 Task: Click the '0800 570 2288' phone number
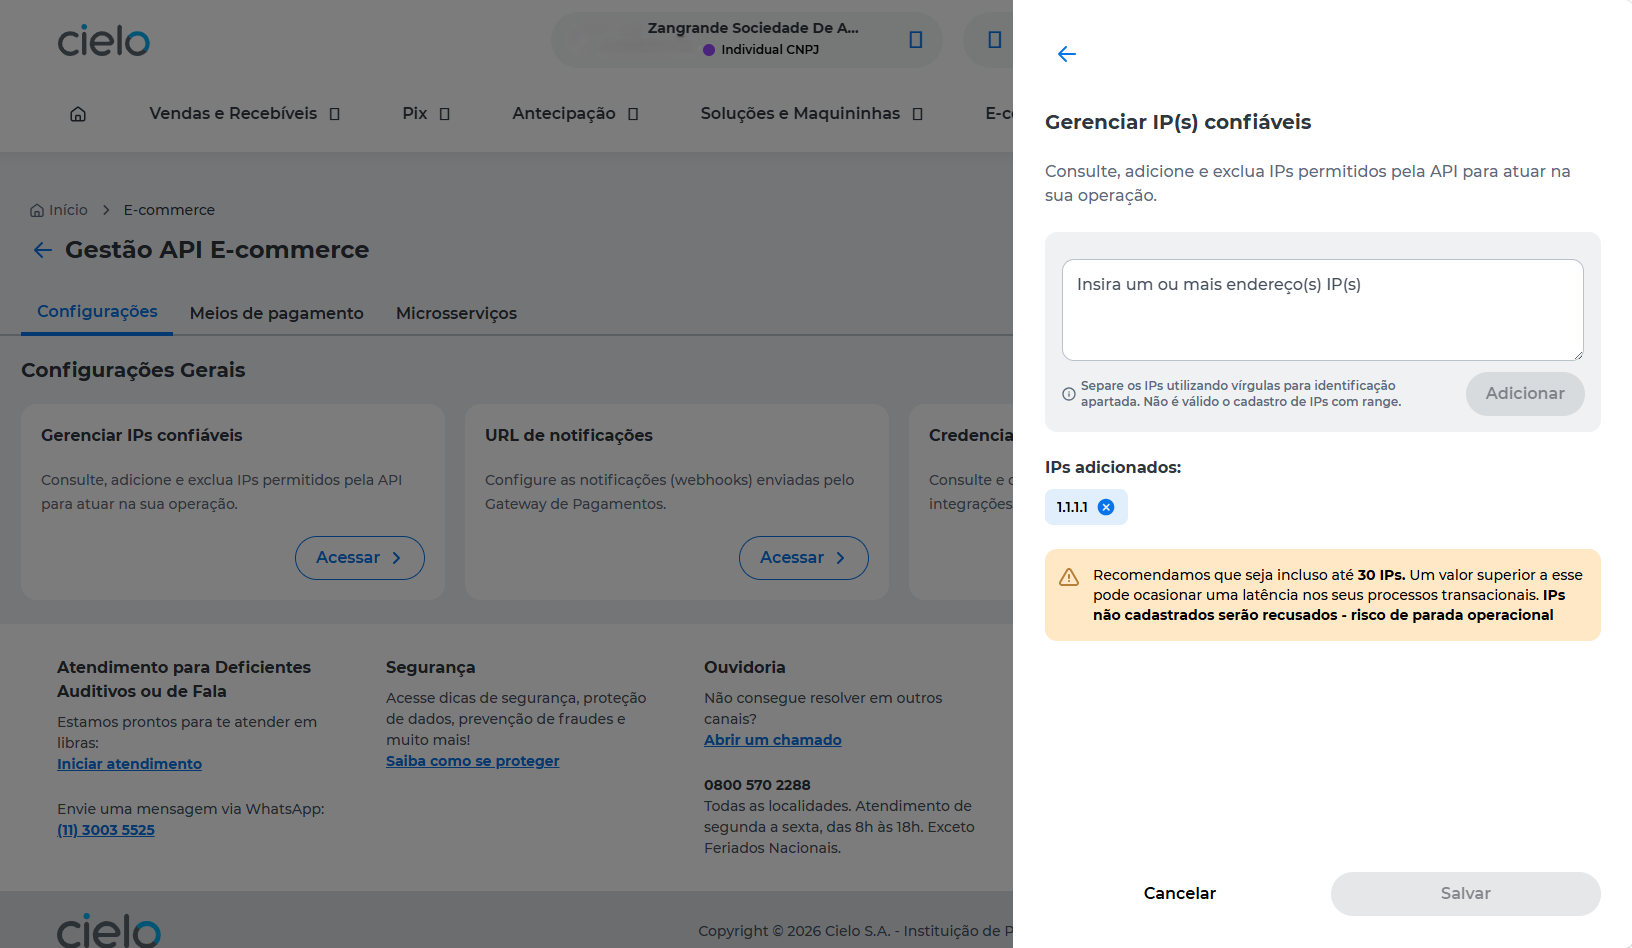click(757, 785)
